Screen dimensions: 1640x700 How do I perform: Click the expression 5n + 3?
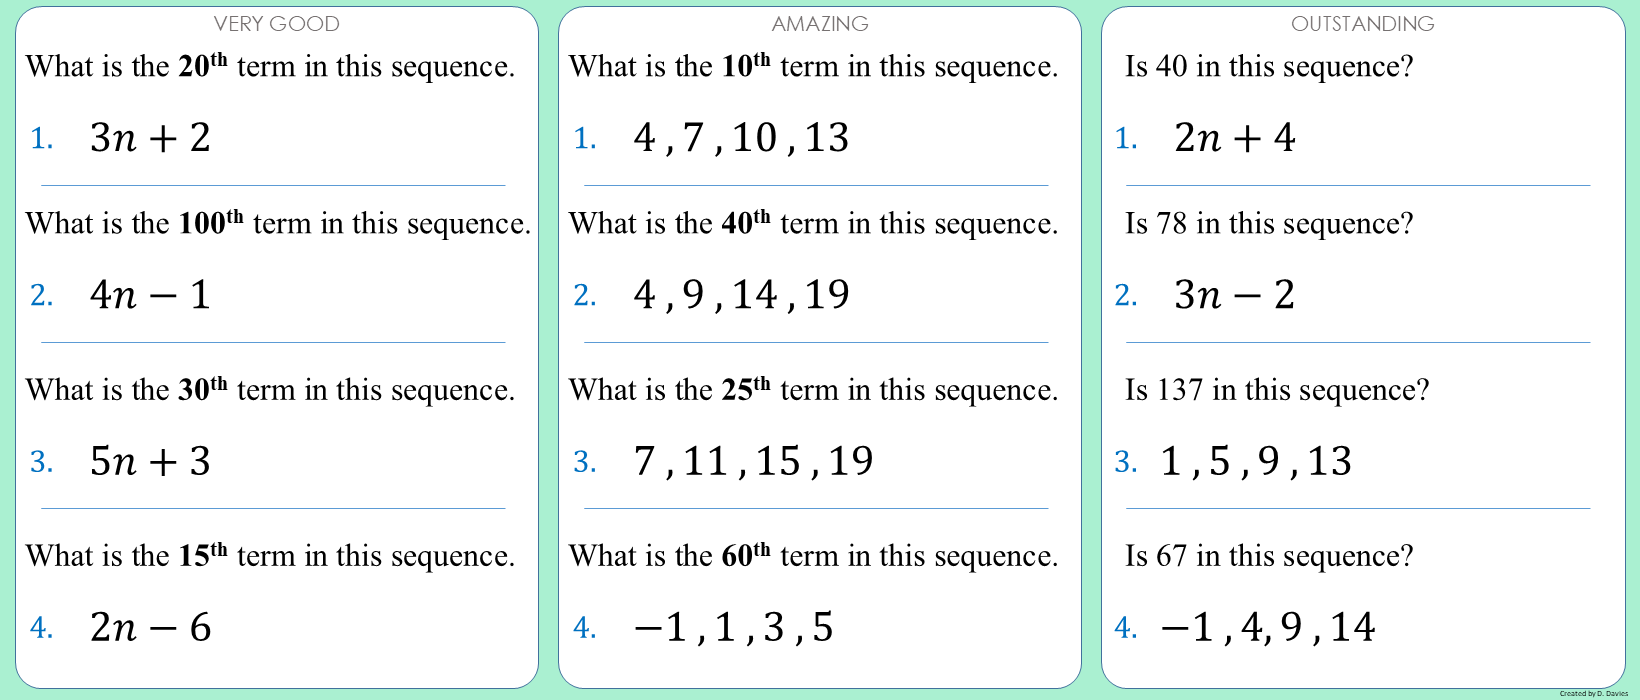(x=150, y=461)
